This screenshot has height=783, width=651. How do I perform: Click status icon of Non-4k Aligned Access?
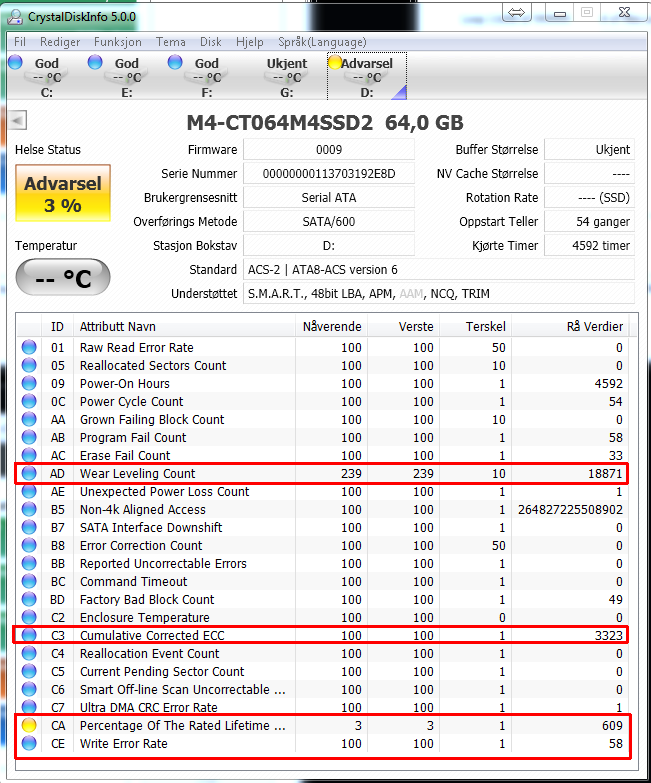tap(29, 509)
